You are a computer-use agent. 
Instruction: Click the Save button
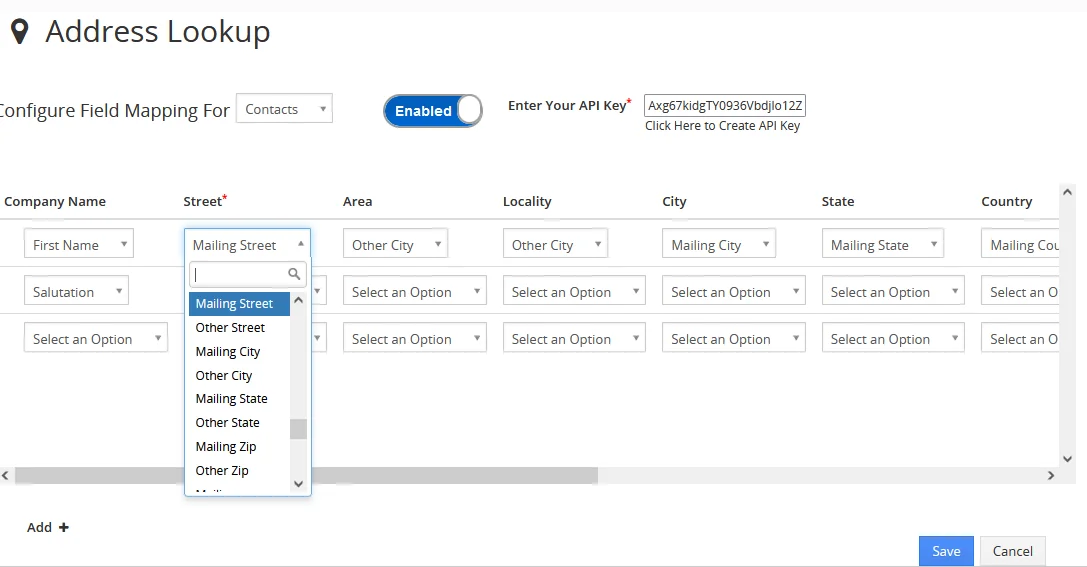tap(945, 551)
